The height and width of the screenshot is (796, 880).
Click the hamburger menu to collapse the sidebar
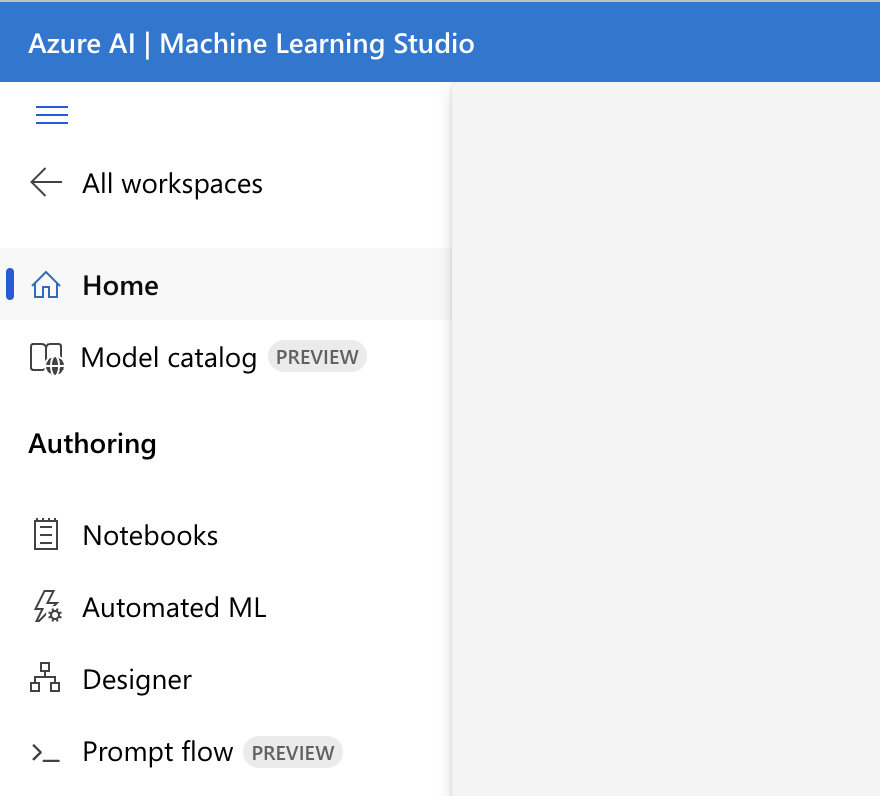coord(51,115)
